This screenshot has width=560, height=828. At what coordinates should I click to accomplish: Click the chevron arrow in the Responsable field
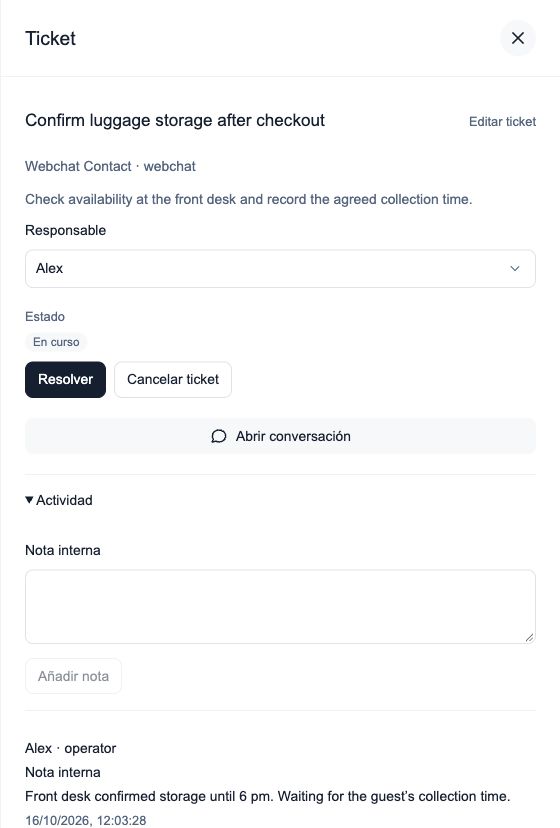tap(515, 268)
